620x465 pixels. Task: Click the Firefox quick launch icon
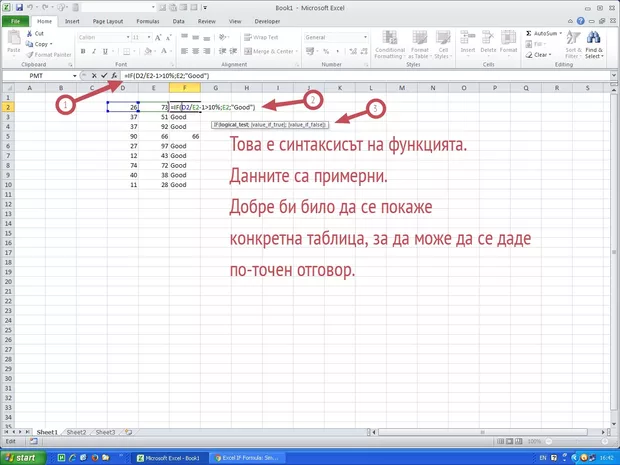pyautogui.click(x=95, y=458)
